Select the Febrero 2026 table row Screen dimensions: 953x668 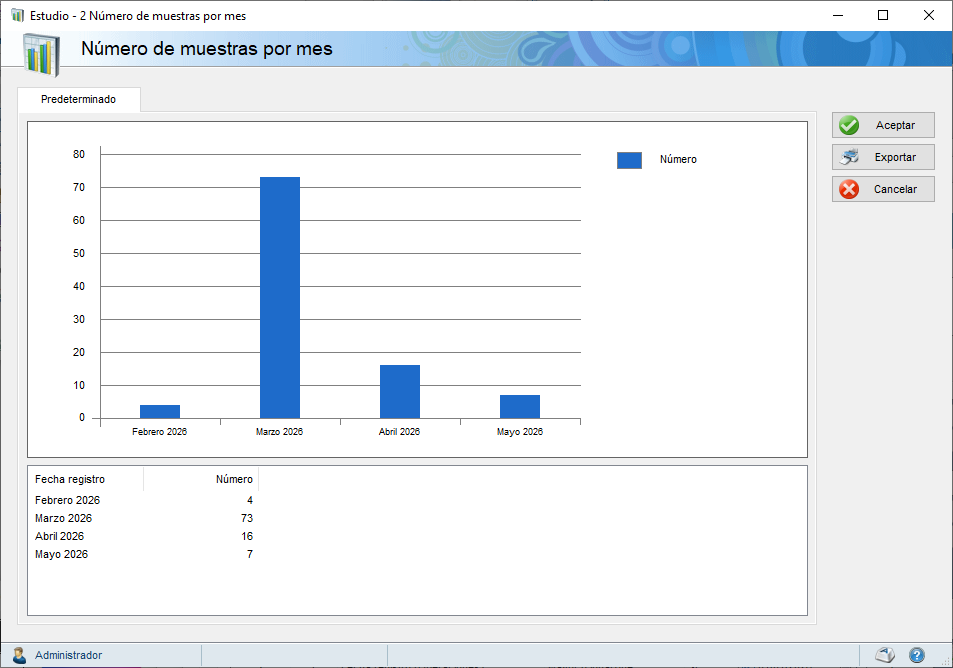[x=144, y=500]
